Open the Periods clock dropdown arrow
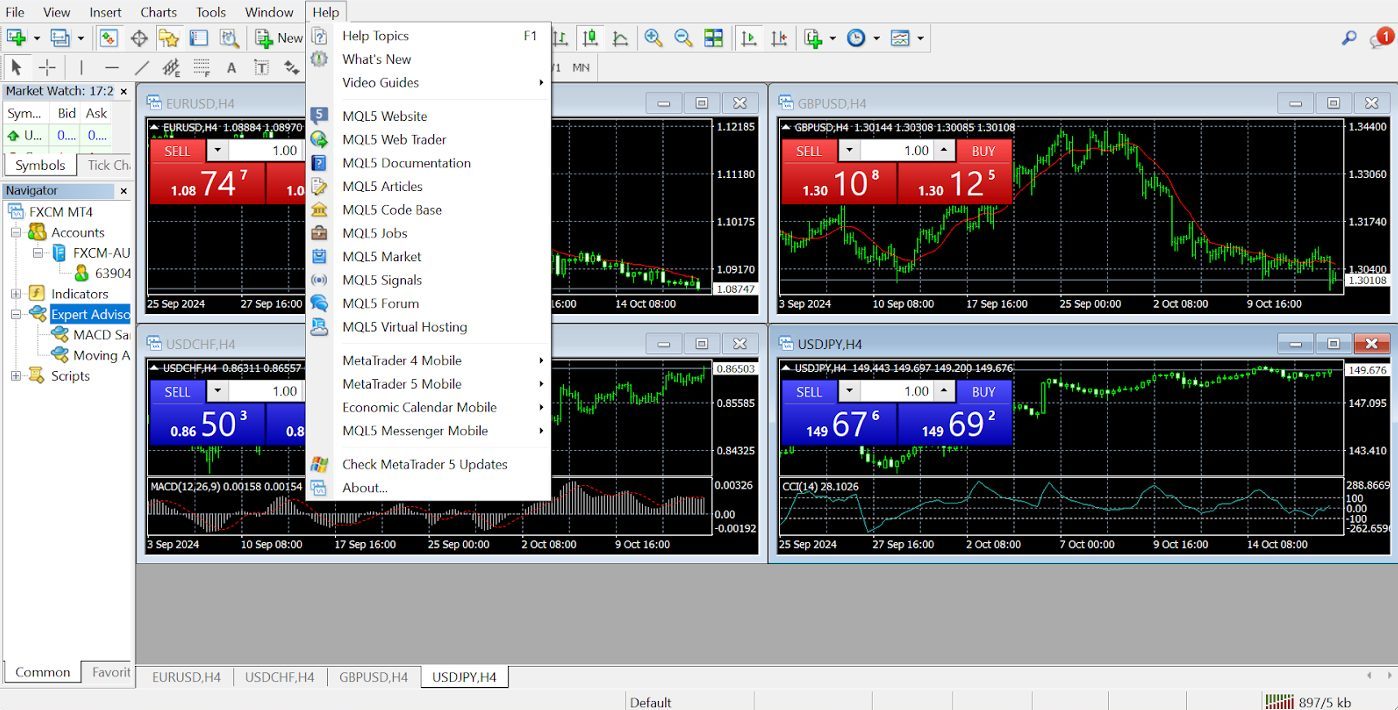The image size is (1398, 710). pyautogui.click(x=876, y=38)
